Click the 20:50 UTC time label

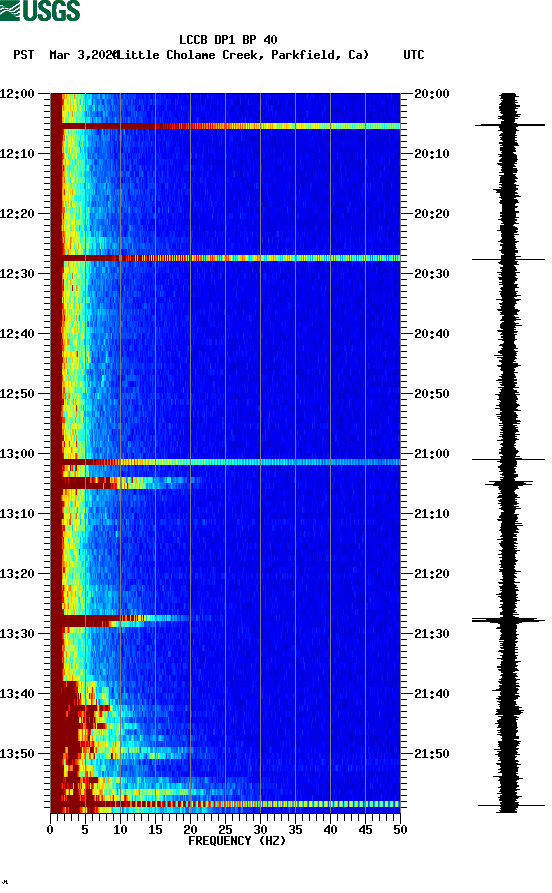(x=432, y=394)
